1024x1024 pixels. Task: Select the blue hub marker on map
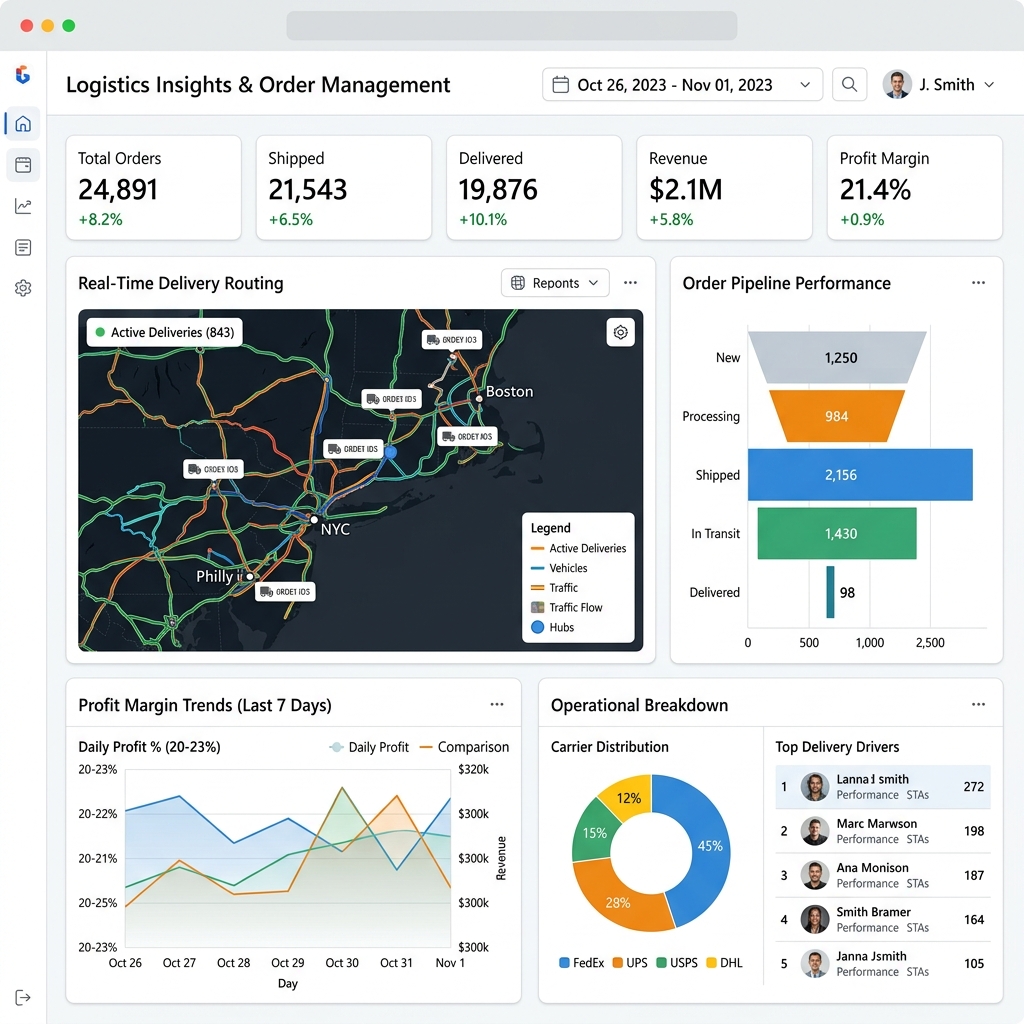(391, 452)
